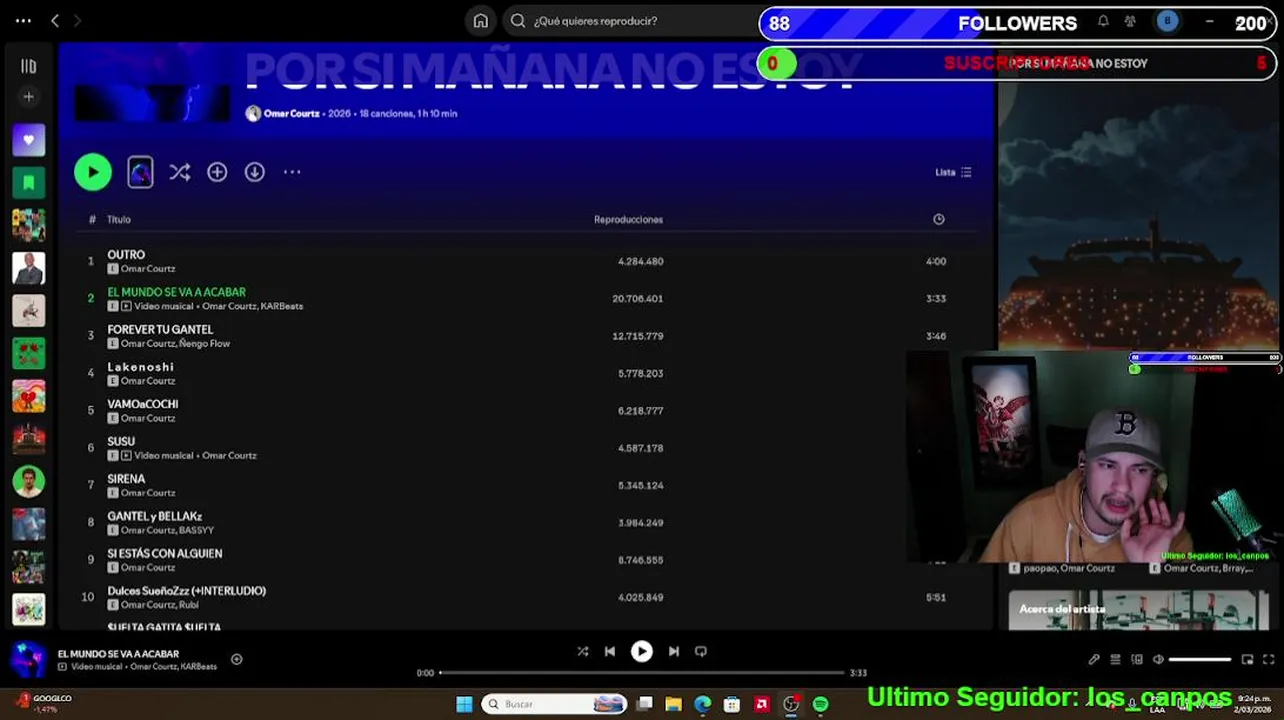Select track OUTRO

[x=126, y=255]
